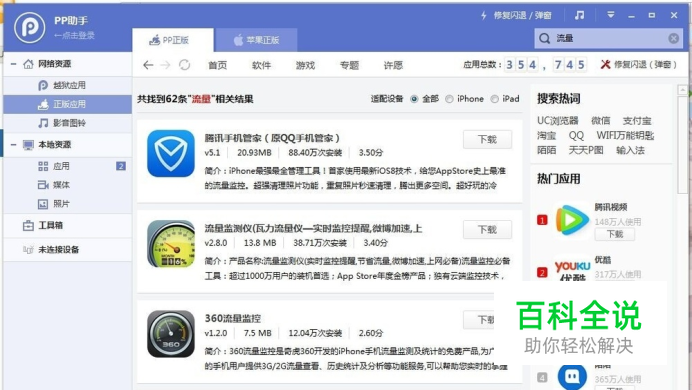Screen dimensions: 692x390
Task: Select the 全部 device radio button
Action: (x=414, y=99)
